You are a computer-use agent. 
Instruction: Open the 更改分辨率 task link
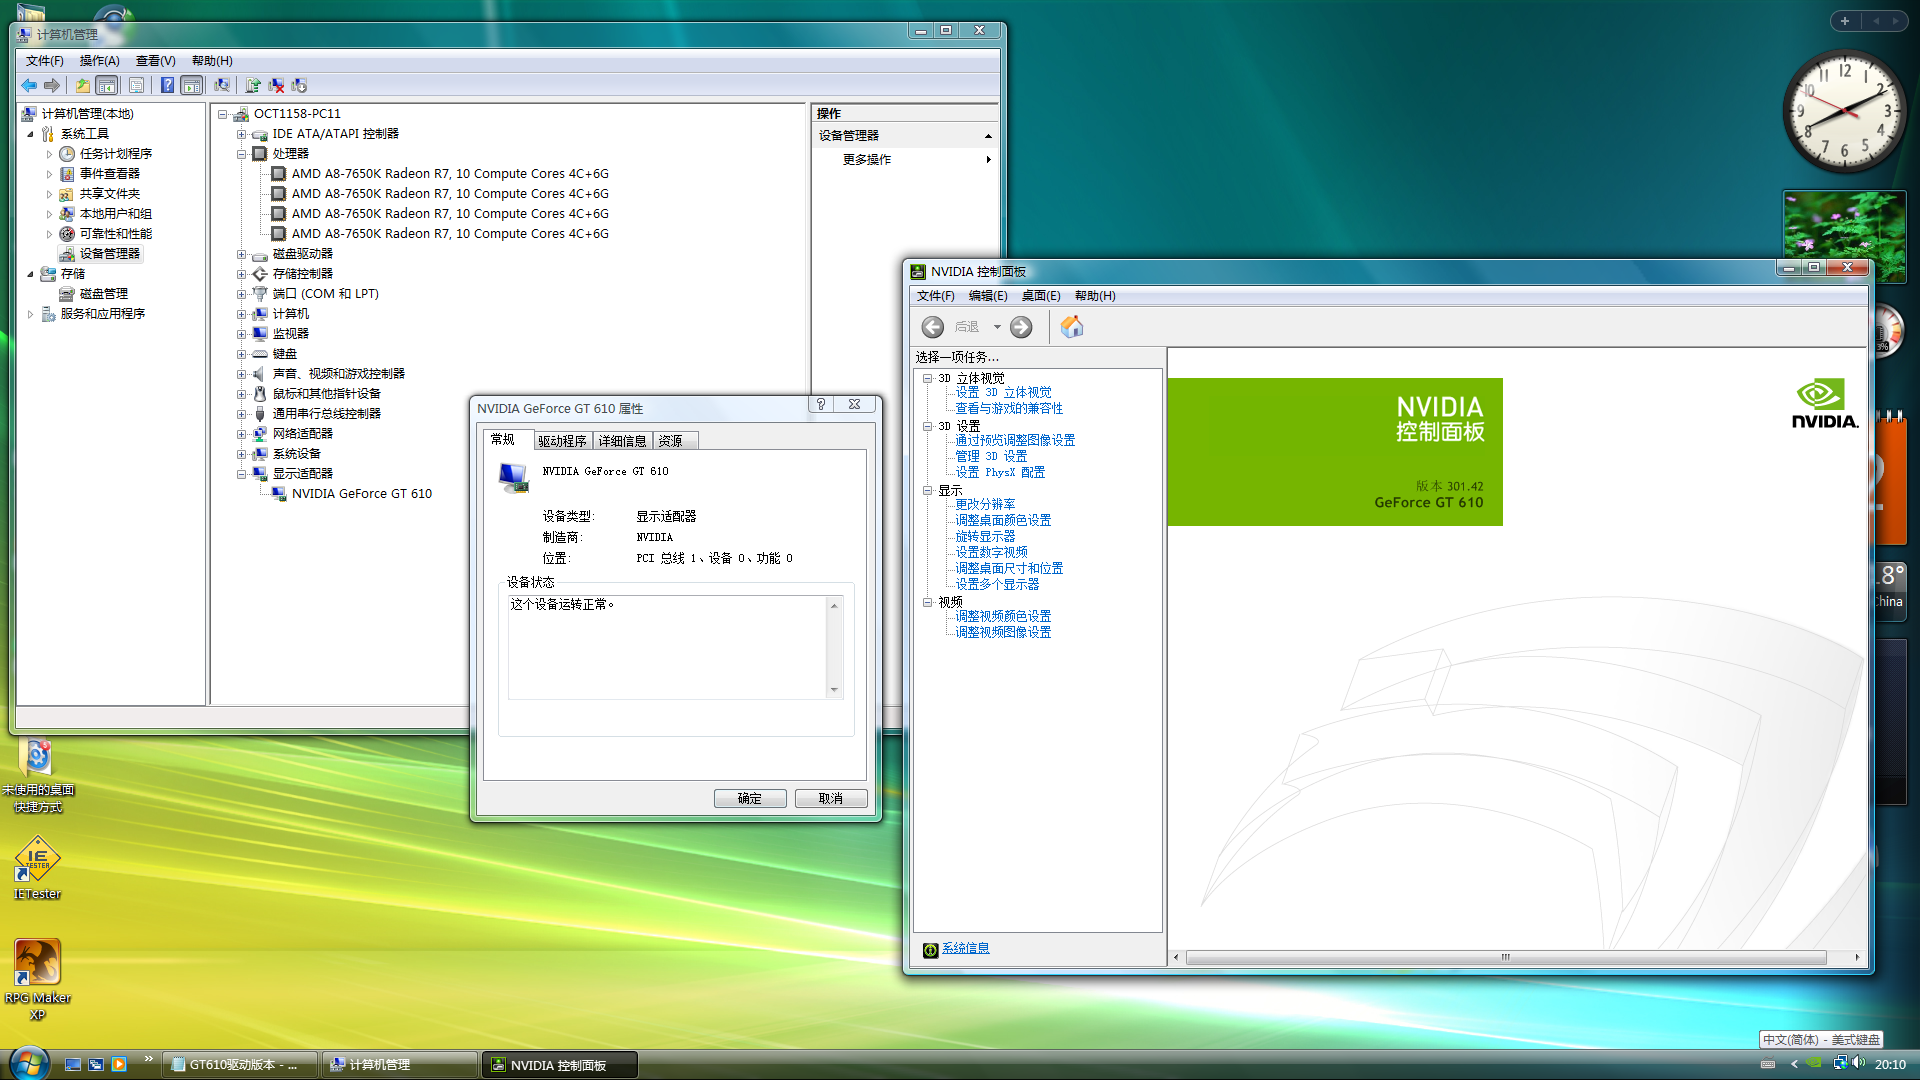pyautogui.click(x=985, y=504)
